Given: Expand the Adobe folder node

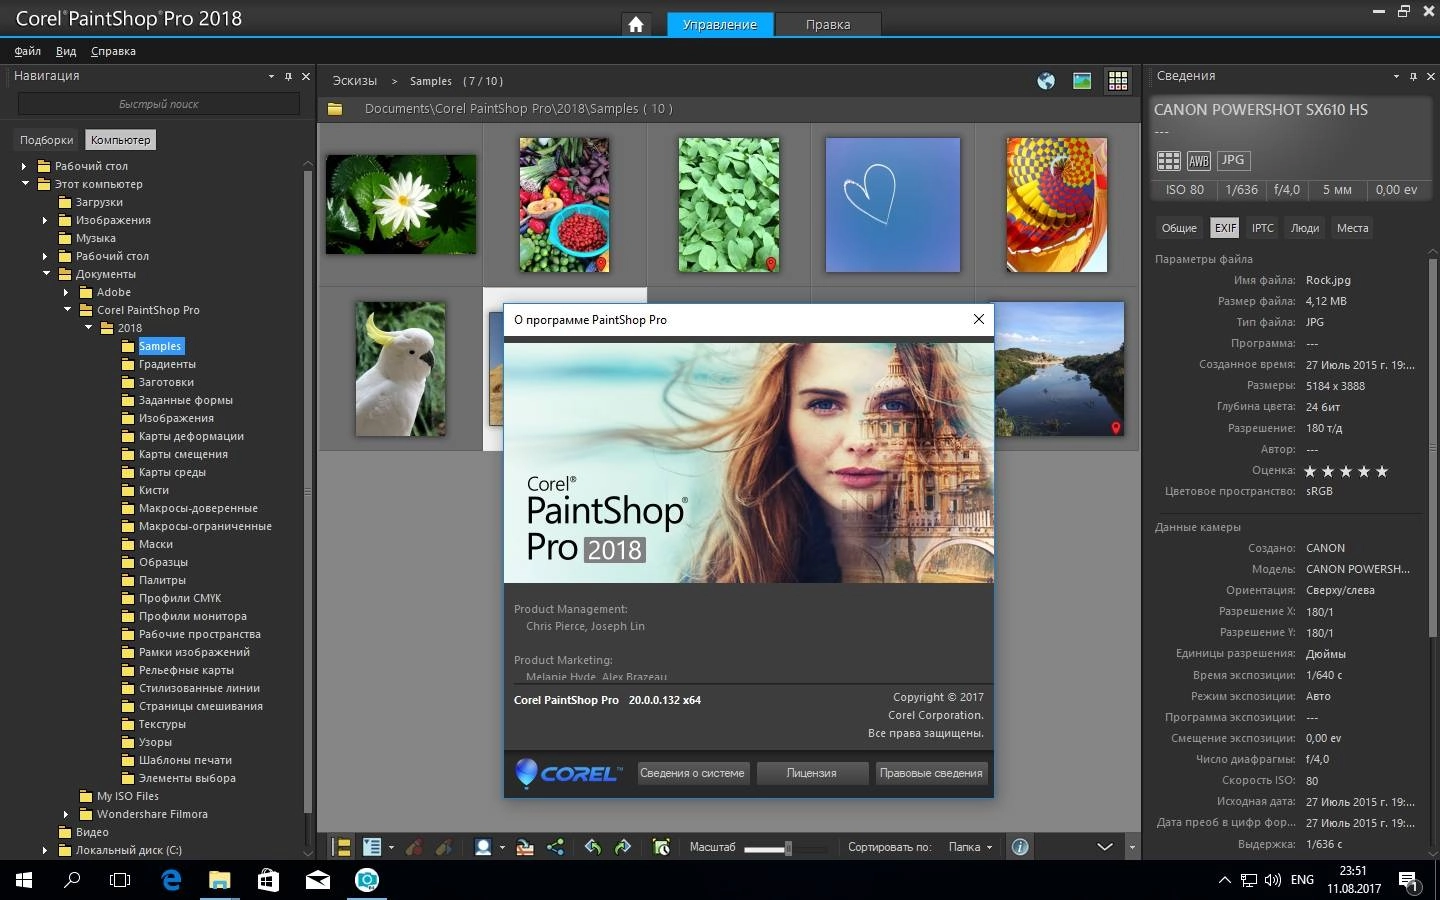Looking at the screenshot, I should (66, 292).
